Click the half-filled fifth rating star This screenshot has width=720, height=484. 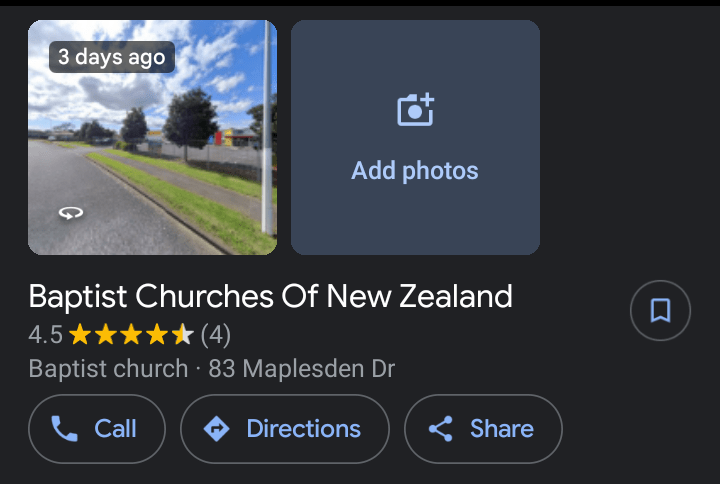[183, 334]
